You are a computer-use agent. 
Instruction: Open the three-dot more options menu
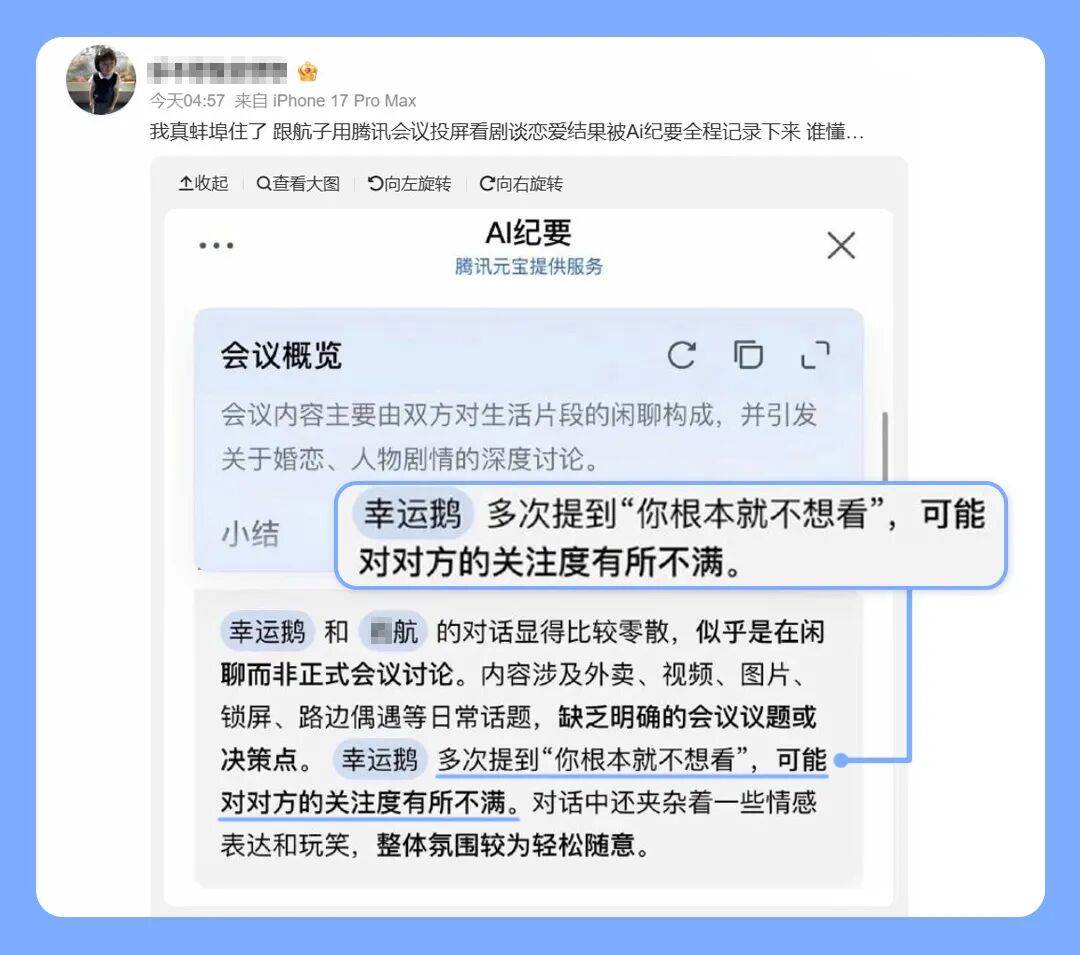click(x=216, y=245)
